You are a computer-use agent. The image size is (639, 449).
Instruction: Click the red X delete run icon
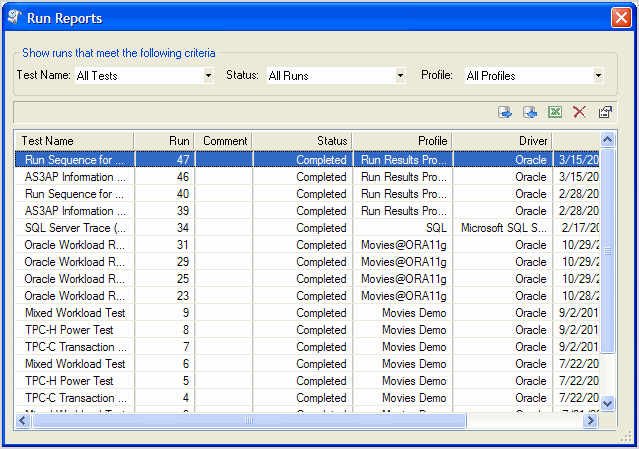[x=580, y=112]
